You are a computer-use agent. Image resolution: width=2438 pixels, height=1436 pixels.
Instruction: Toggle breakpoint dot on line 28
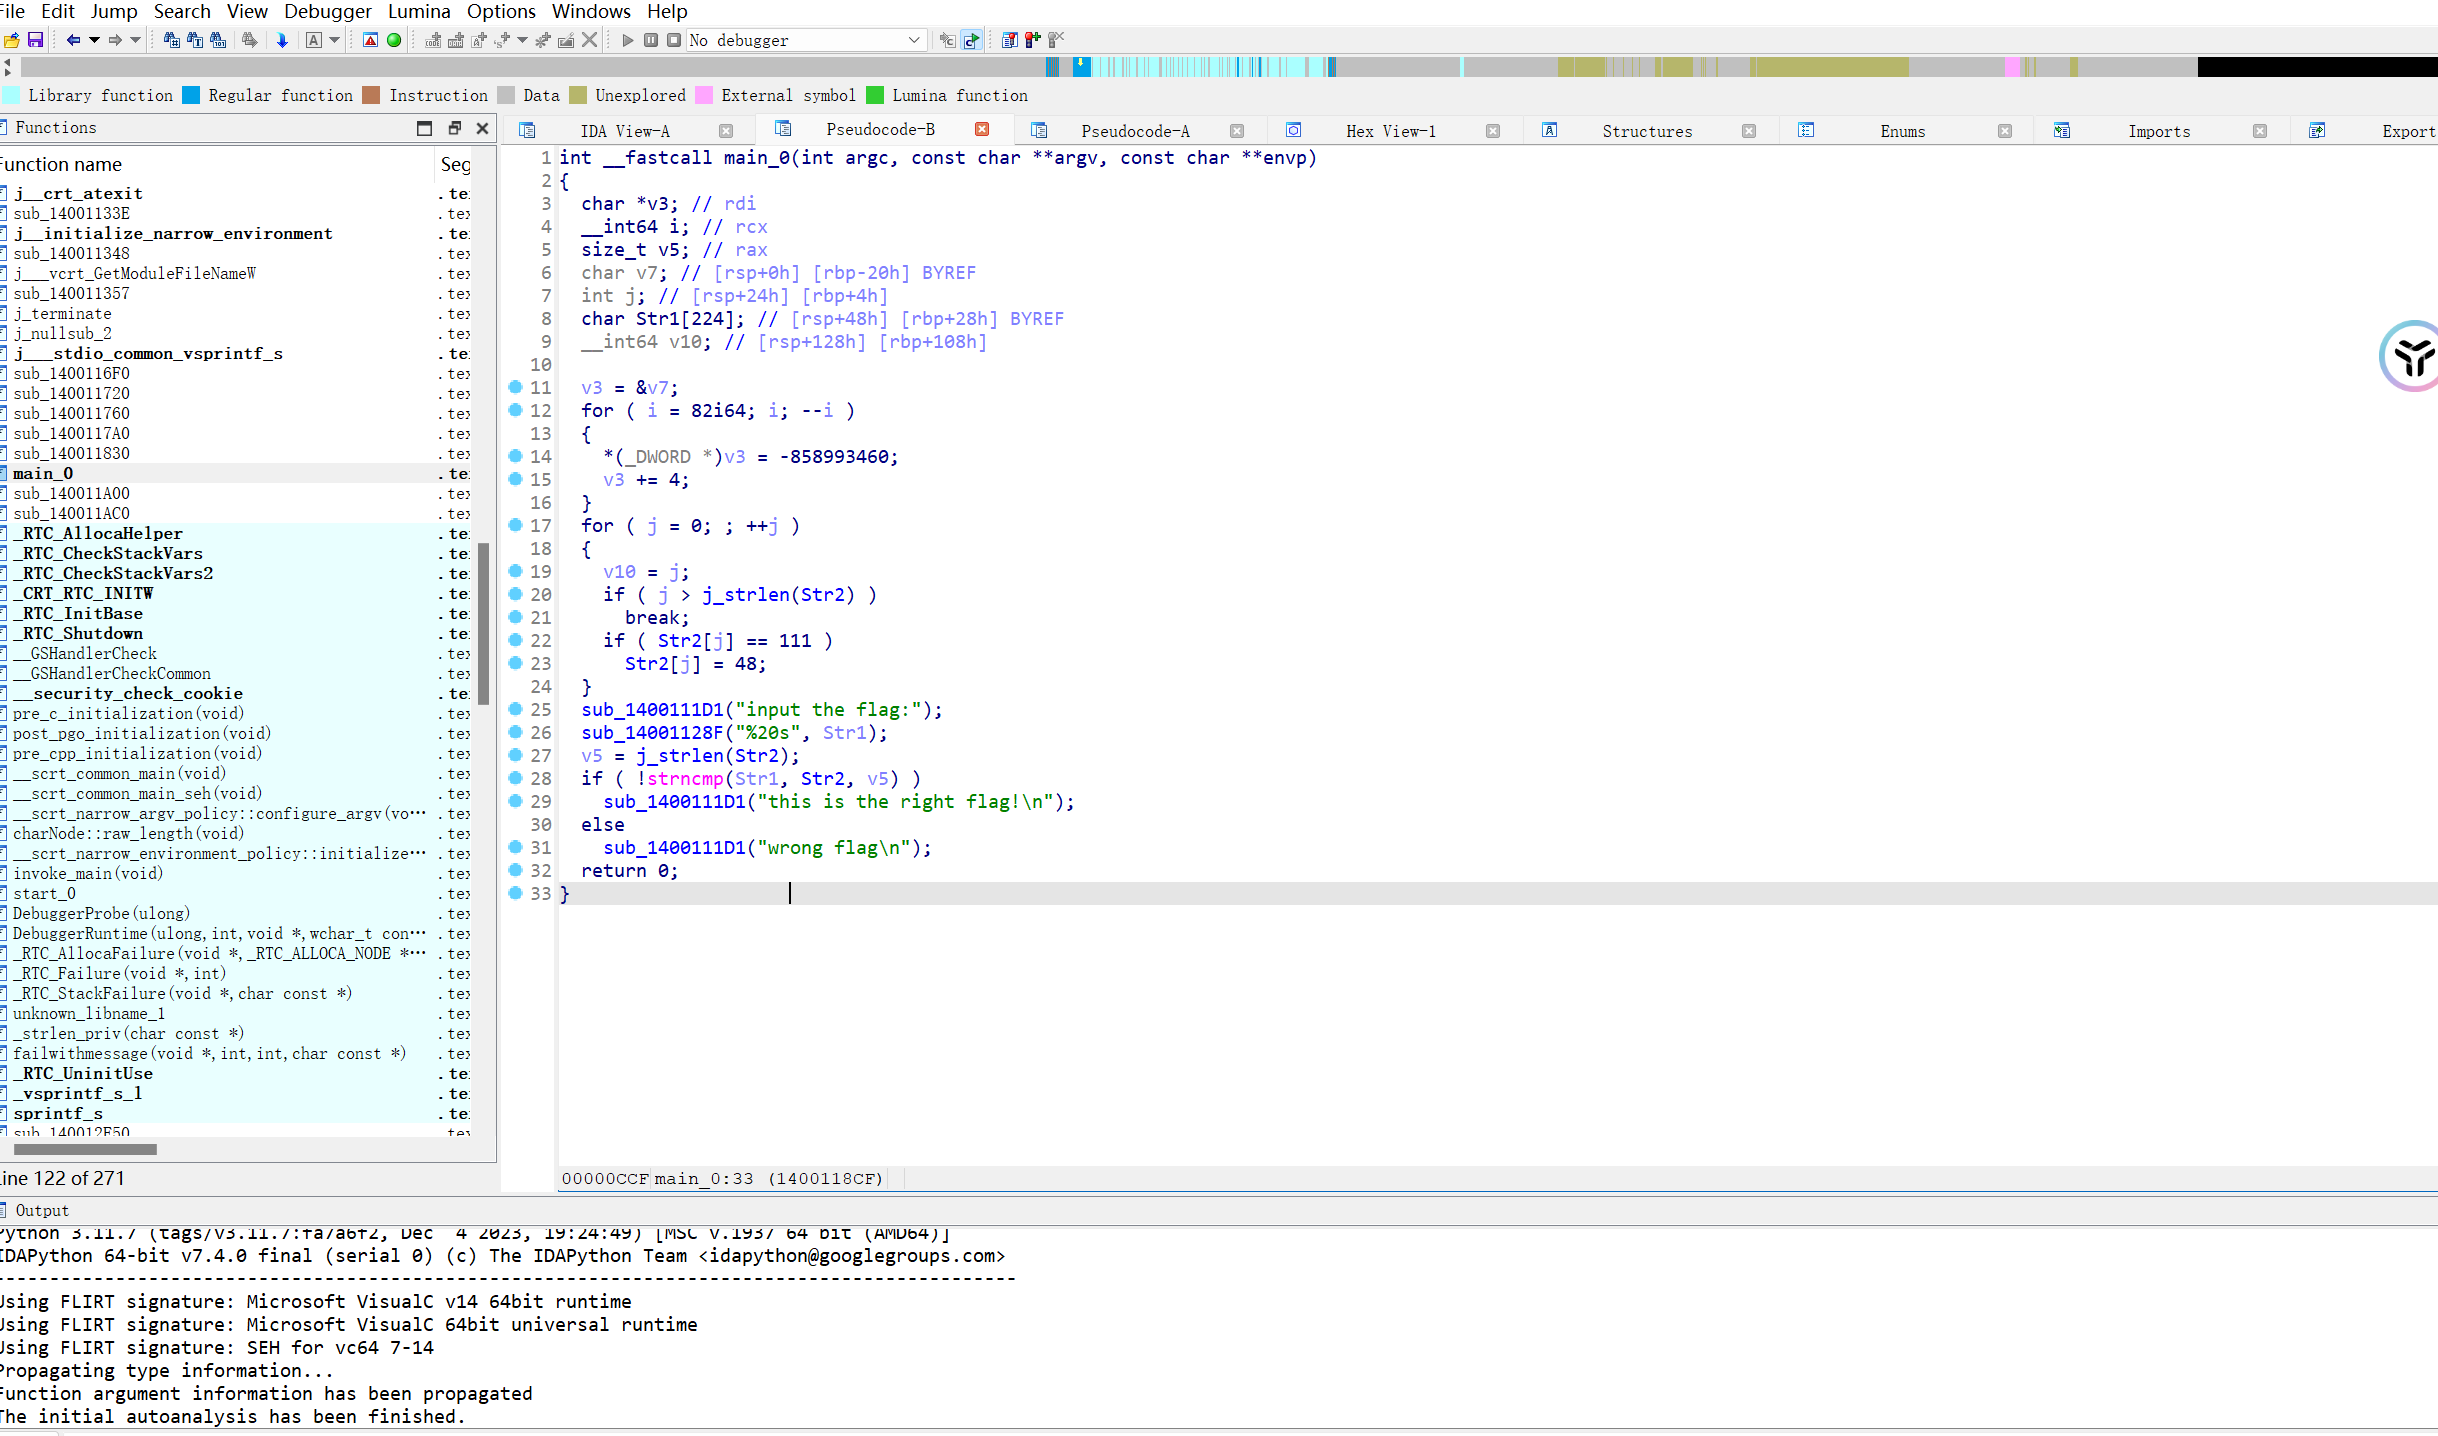[x=515, y=777]
